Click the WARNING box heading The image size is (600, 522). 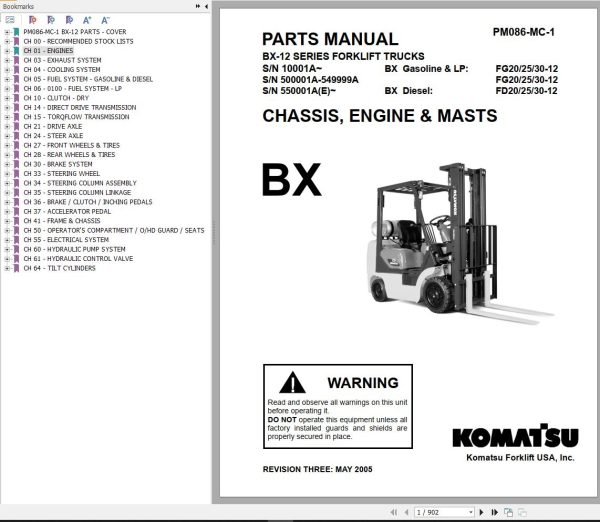(363, 383)
